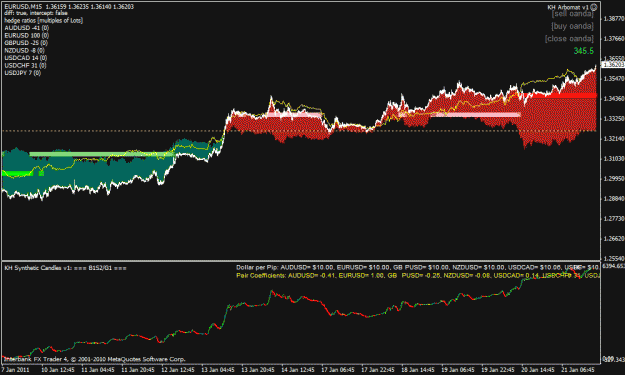Click the KH Synthetic Candles v1 indicator label
This screenshot has height=375, width=625.
[66, 268]
